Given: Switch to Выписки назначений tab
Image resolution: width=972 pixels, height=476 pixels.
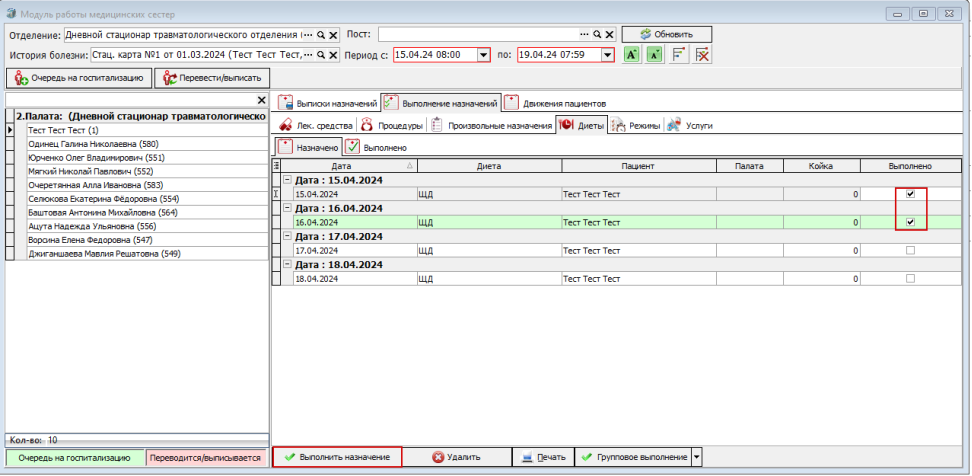Looking at the screenshot, I should point(327,103).
